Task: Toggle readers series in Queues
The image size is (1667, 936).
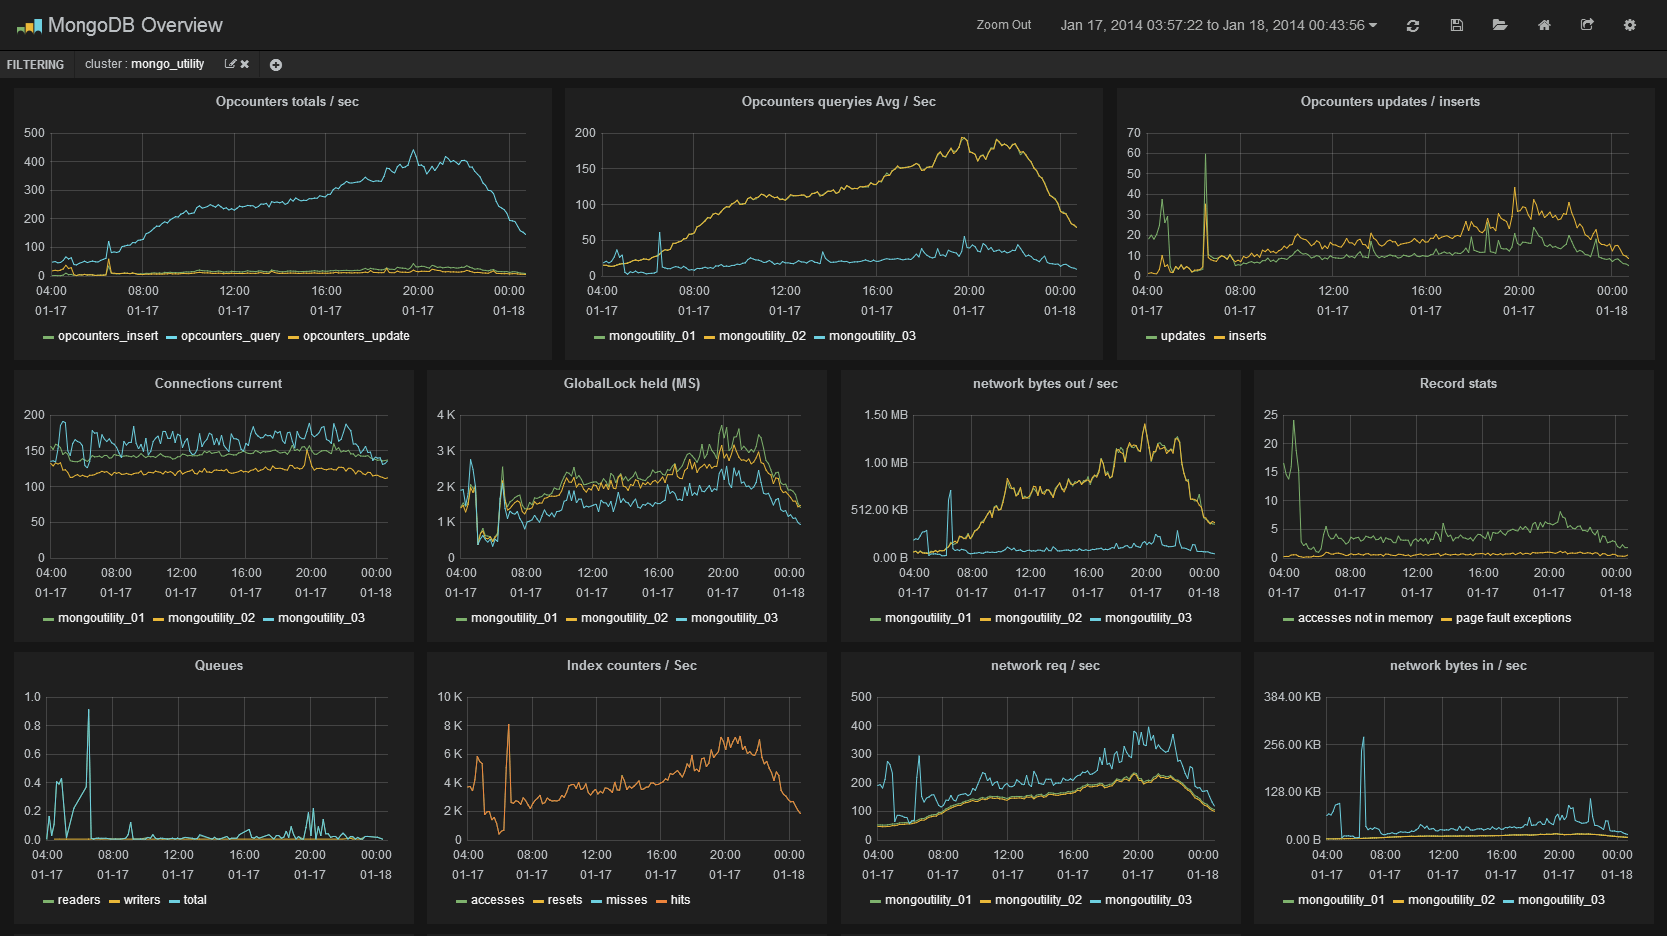Action: [x=79, y=900]
